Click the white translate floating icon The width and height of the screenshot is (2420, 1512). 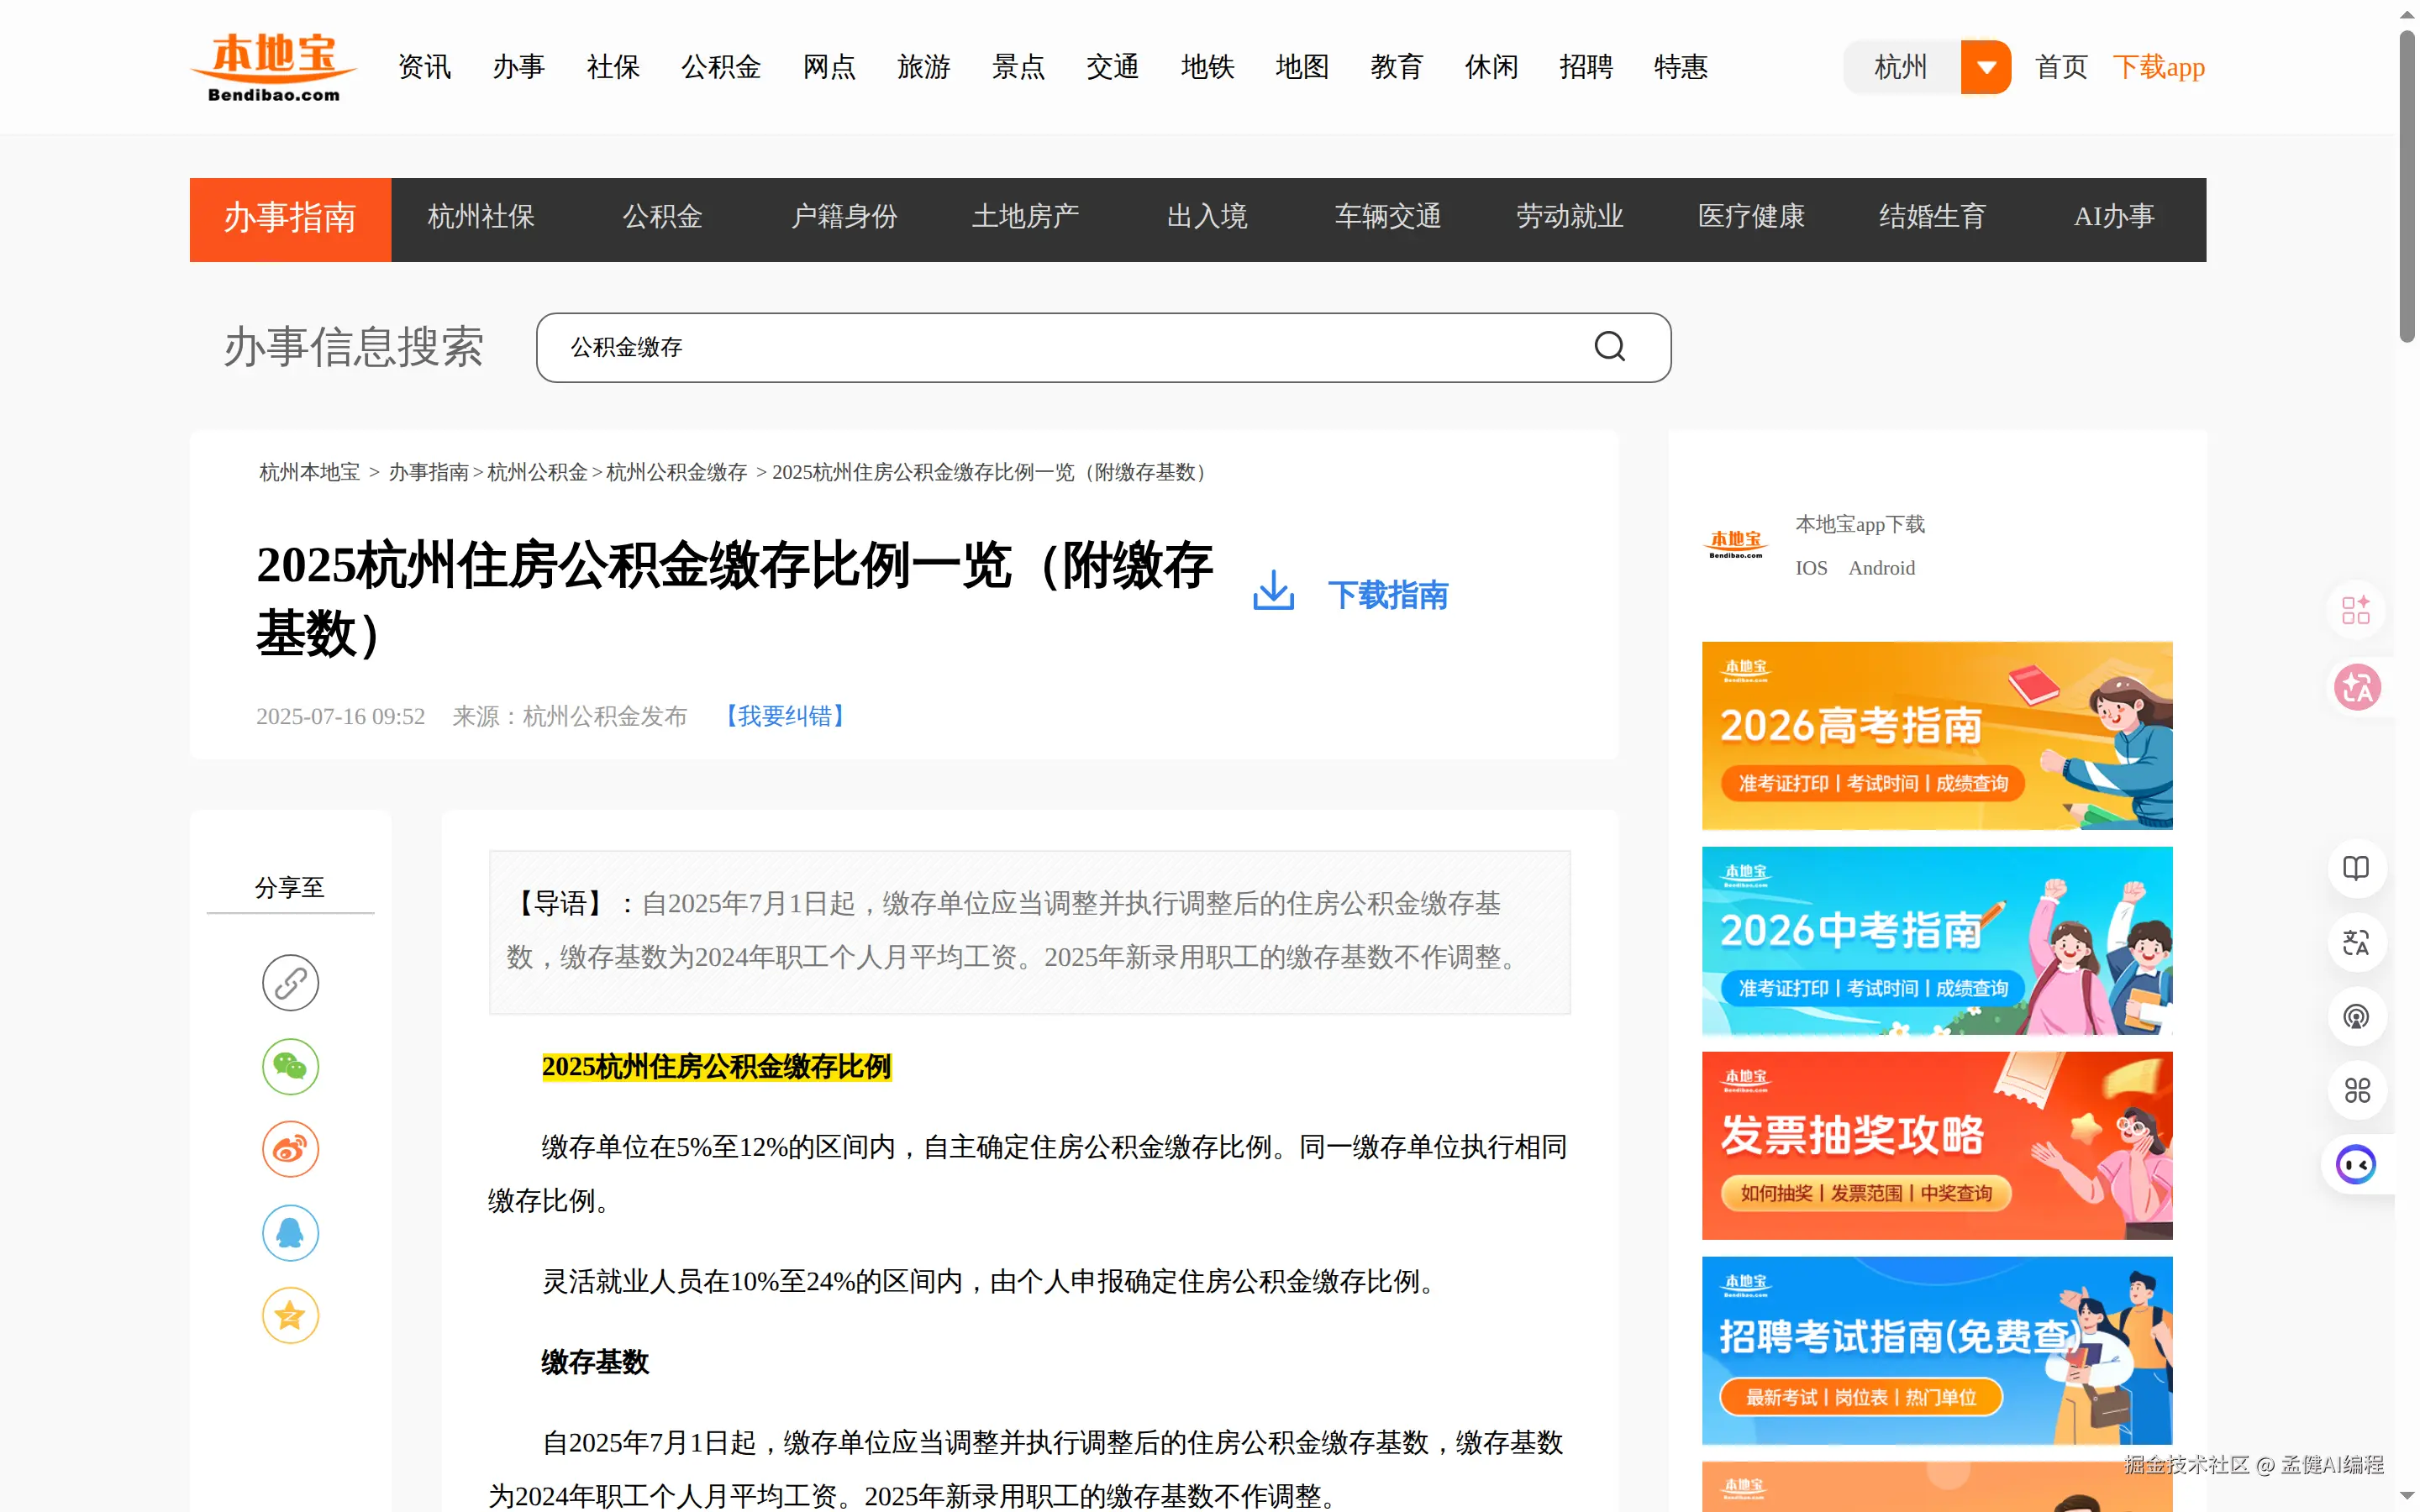point(2356,942)
